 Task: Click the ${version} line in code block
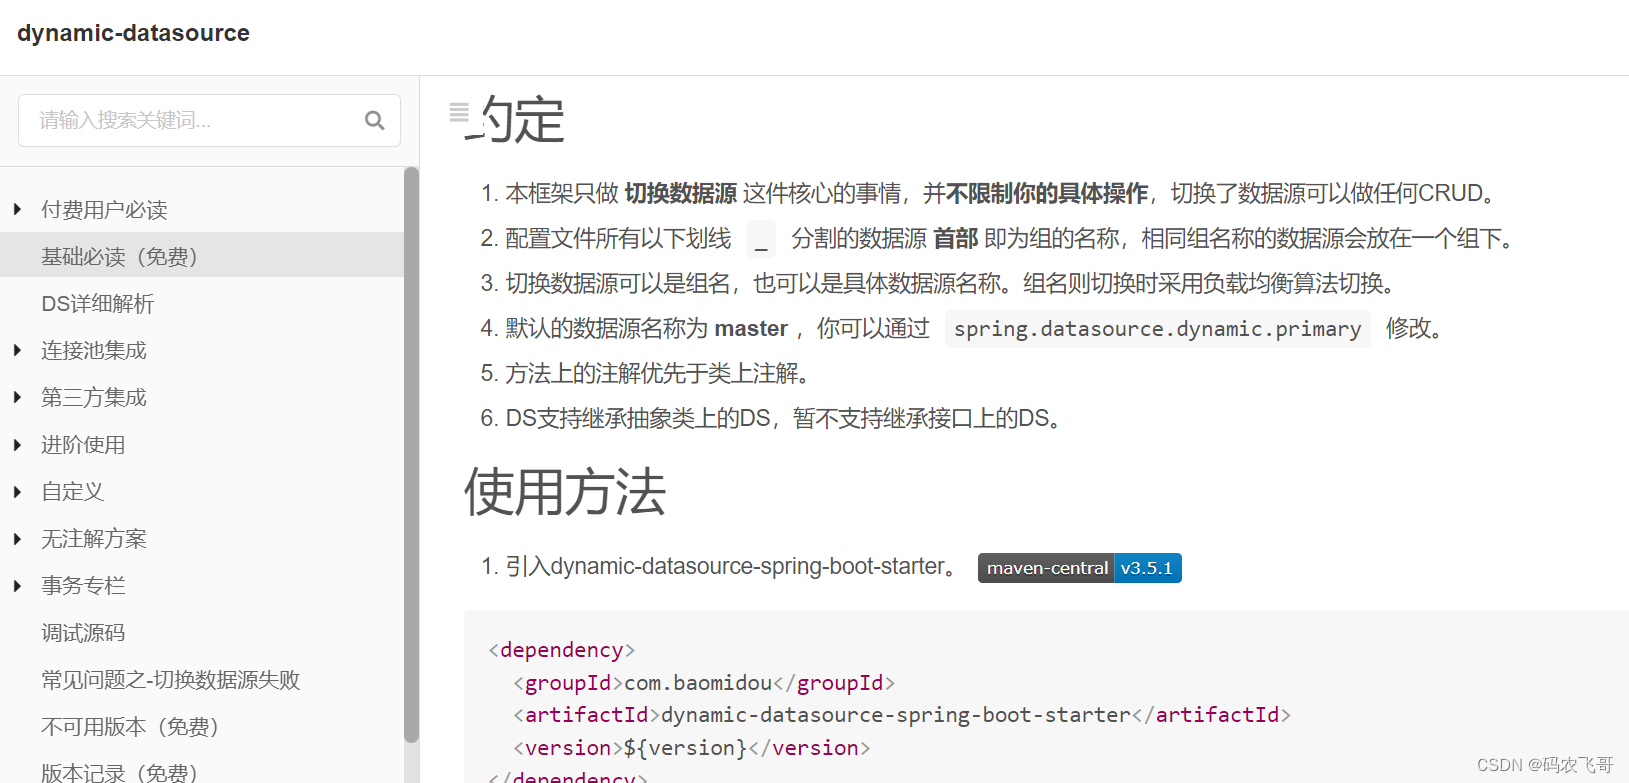click(692, 748)
